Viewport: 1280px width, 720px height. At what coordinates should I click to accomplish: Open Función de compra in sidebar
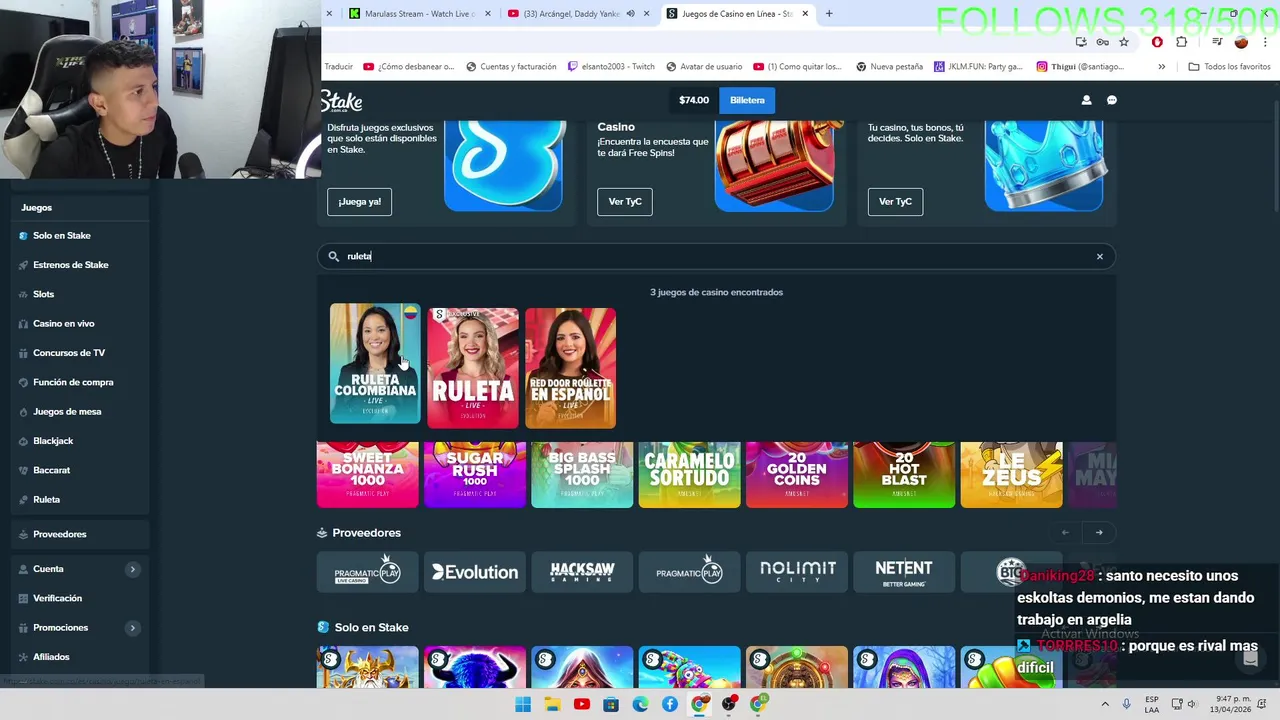click(x=75, y=382)
